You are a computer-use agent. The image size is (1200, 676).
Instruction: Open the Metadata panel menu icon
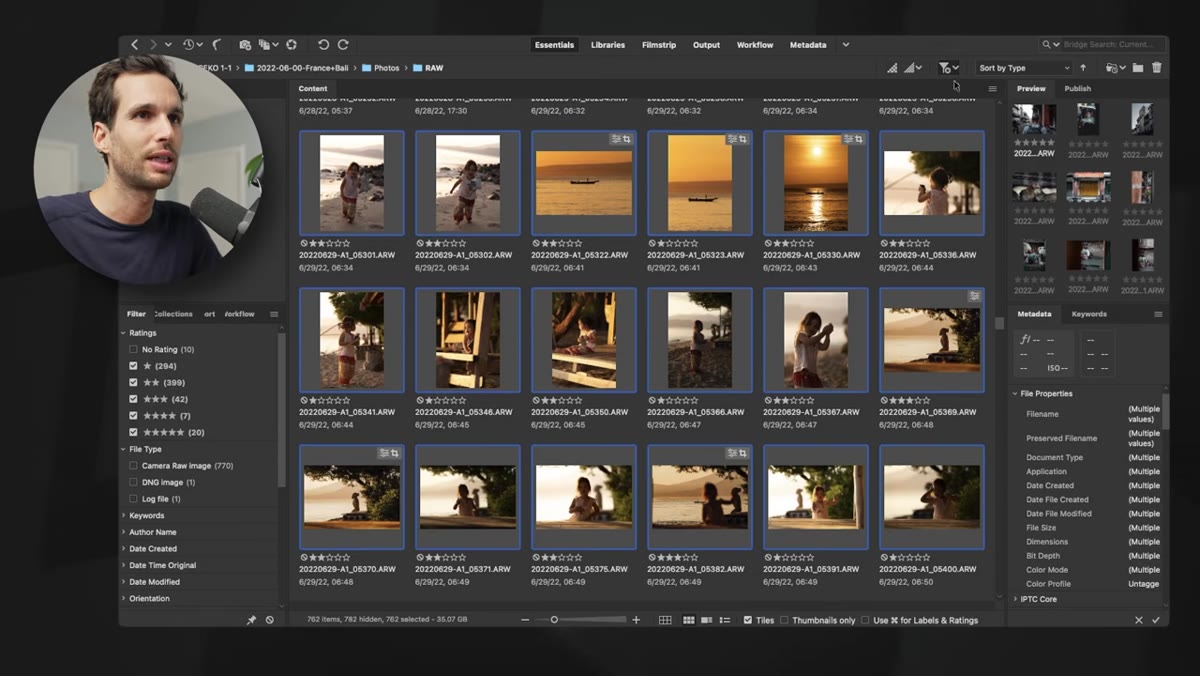(x=1158, y=314)
